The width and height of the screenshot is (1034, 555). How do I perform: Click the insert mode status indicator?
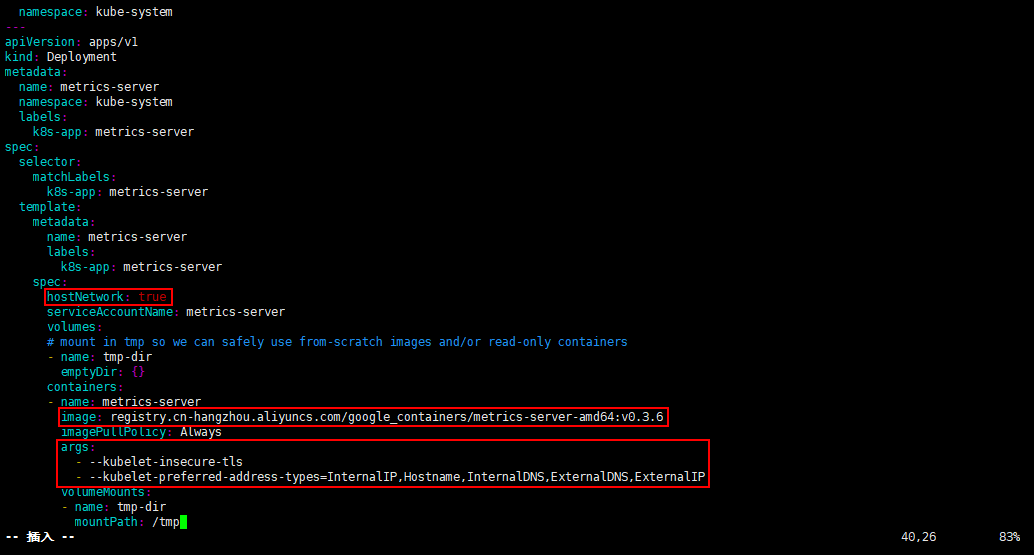[40, 537]
